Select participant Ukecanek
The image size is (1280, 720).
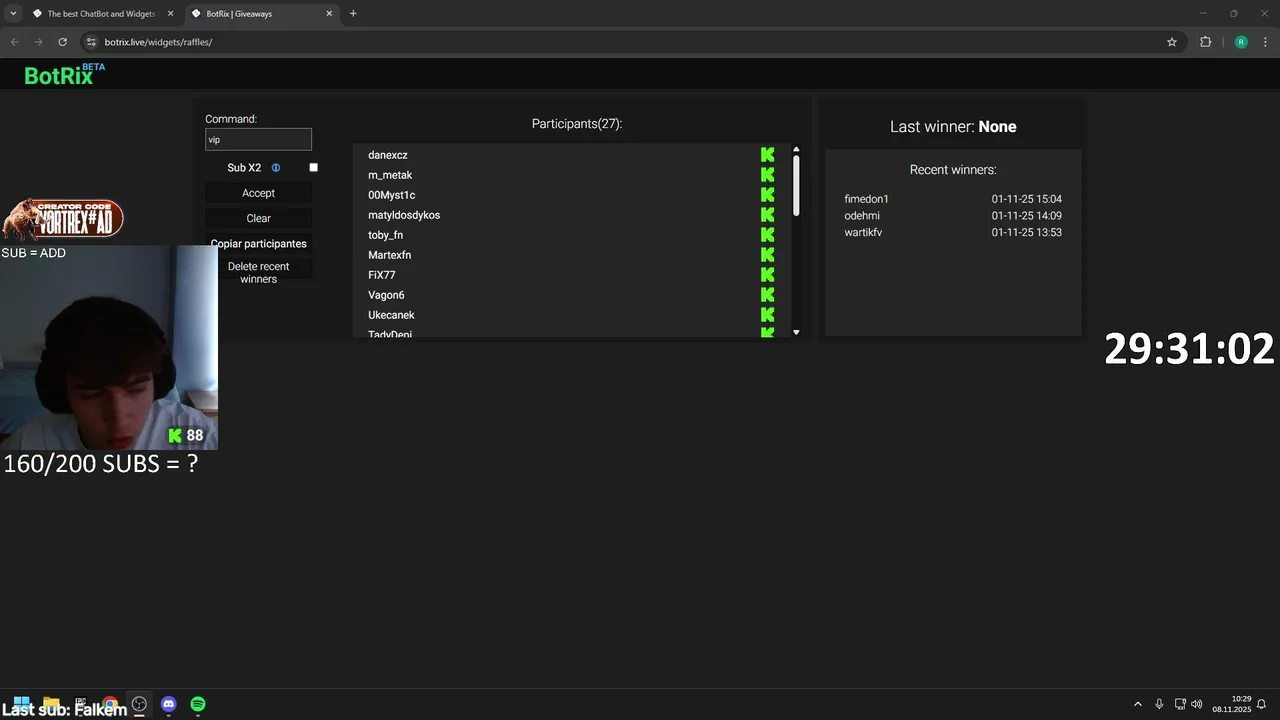tap(391, 315)
